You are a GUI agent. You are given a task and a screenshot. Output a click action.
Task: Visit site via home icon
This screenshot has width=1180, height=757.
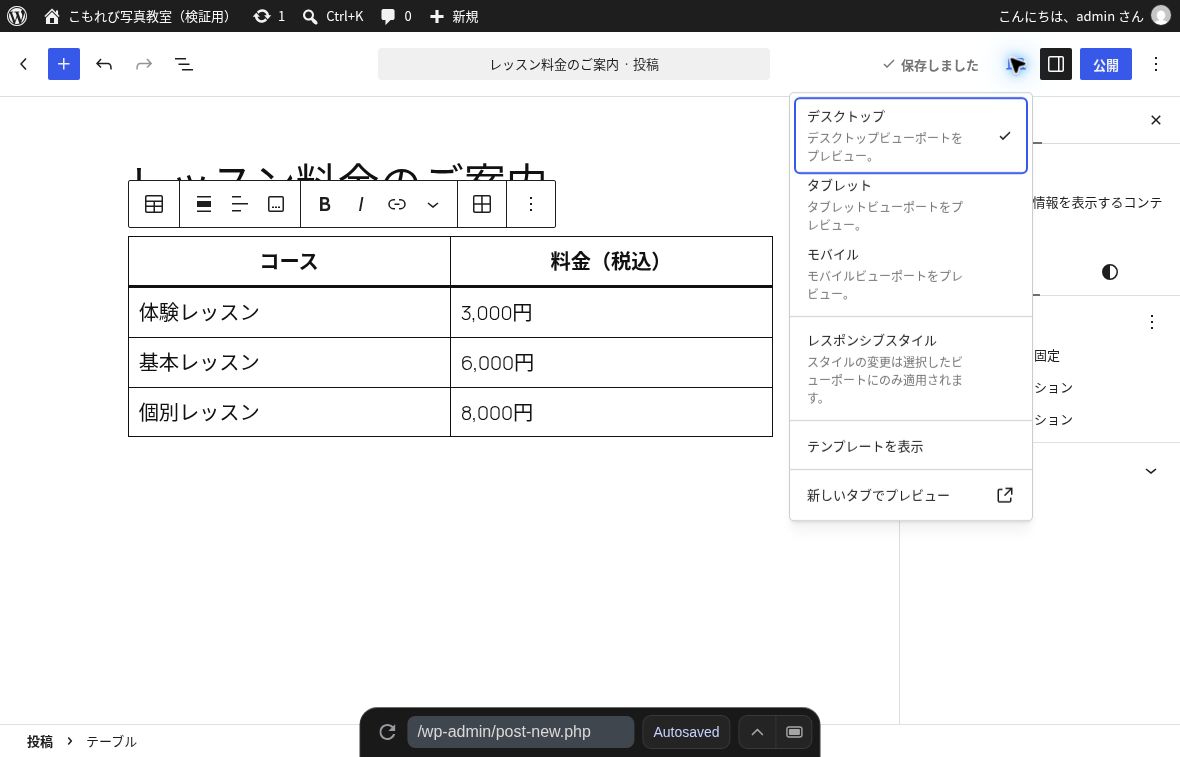click(52, 16)
